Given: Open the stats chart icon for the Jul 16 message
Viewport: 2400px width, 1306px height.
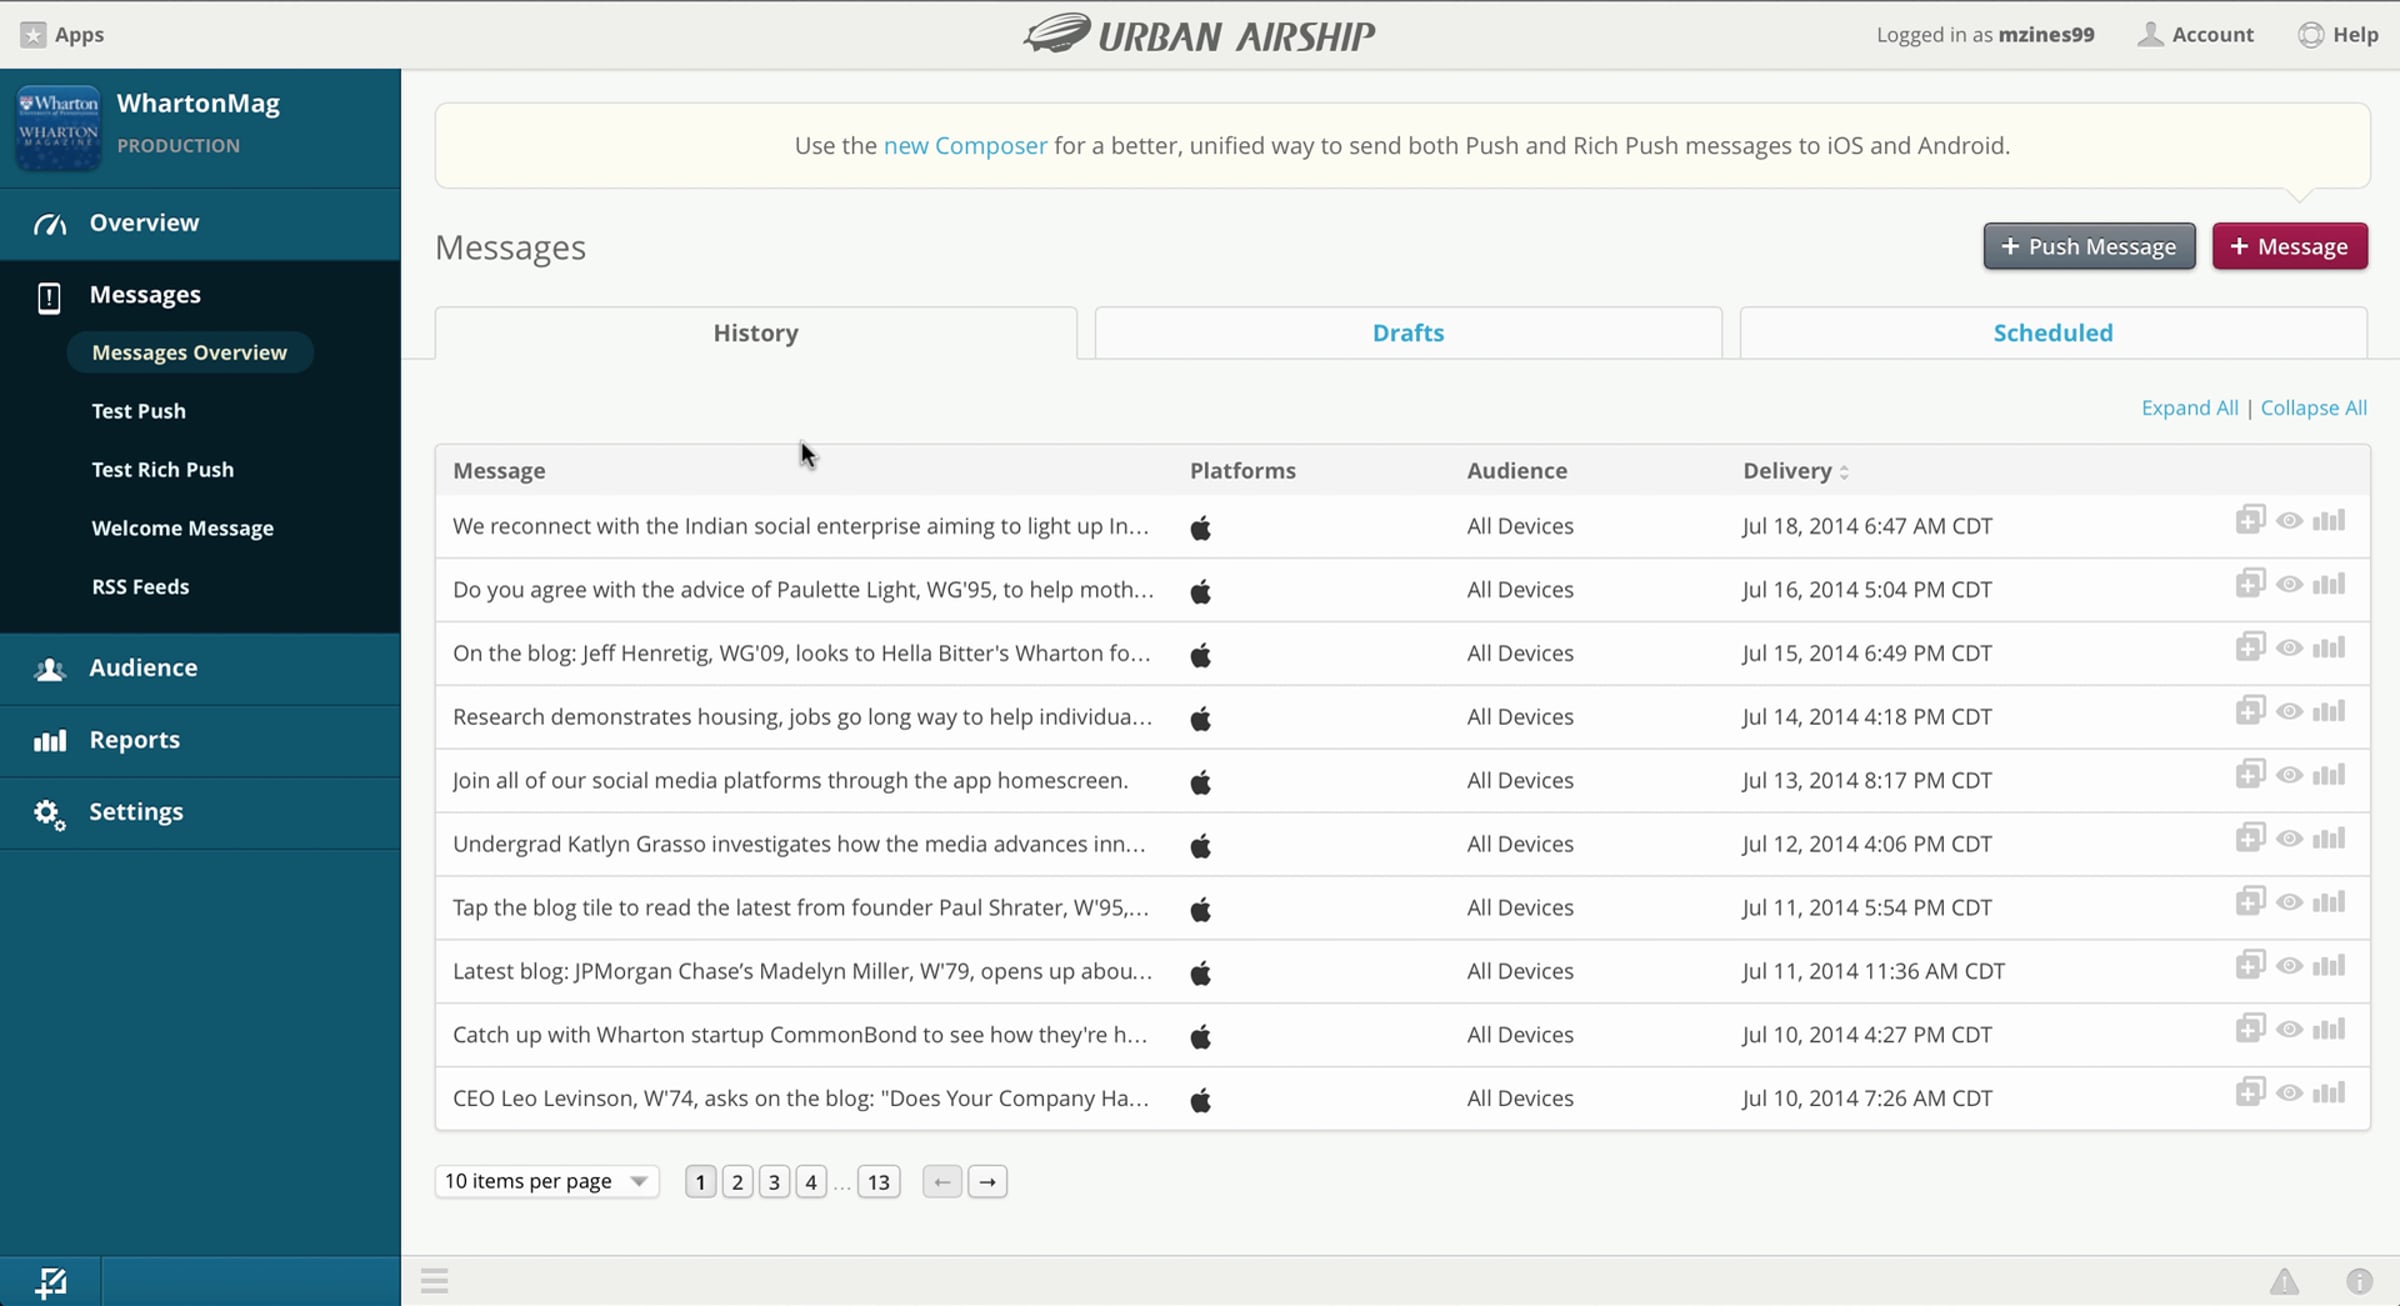Looking at the screenshot, I should [x=2328, y=584].
